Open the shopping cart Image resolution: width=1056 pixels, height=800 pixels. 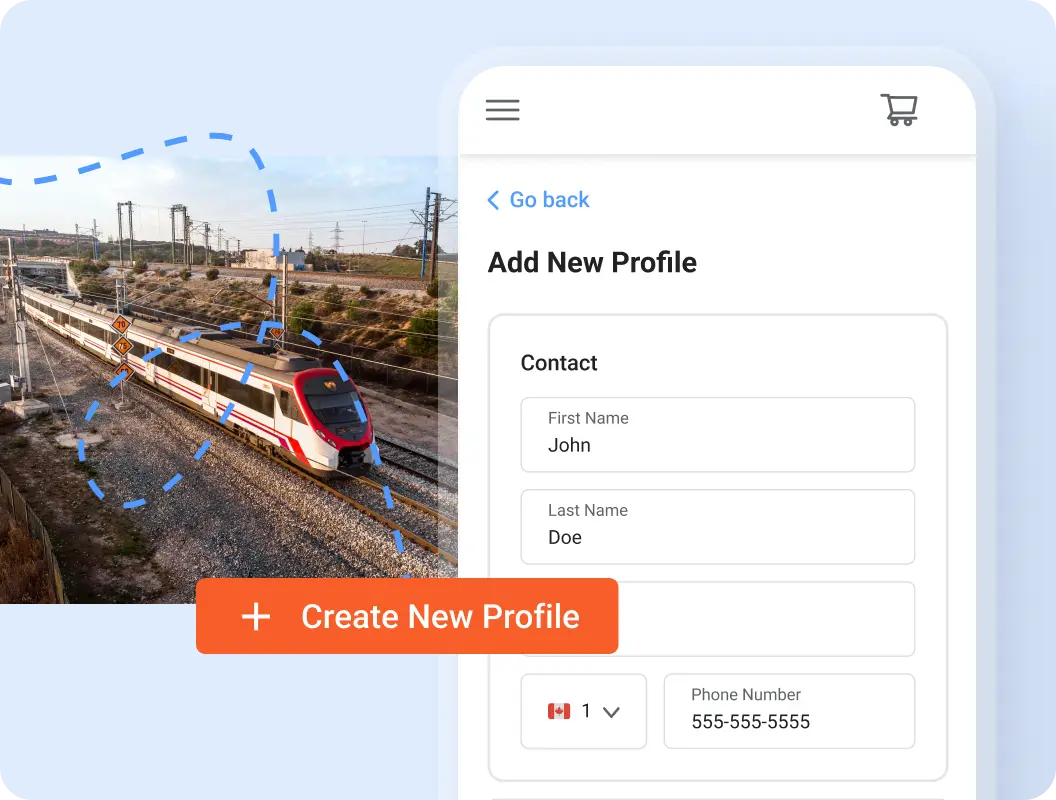click(x=899, y=110)
